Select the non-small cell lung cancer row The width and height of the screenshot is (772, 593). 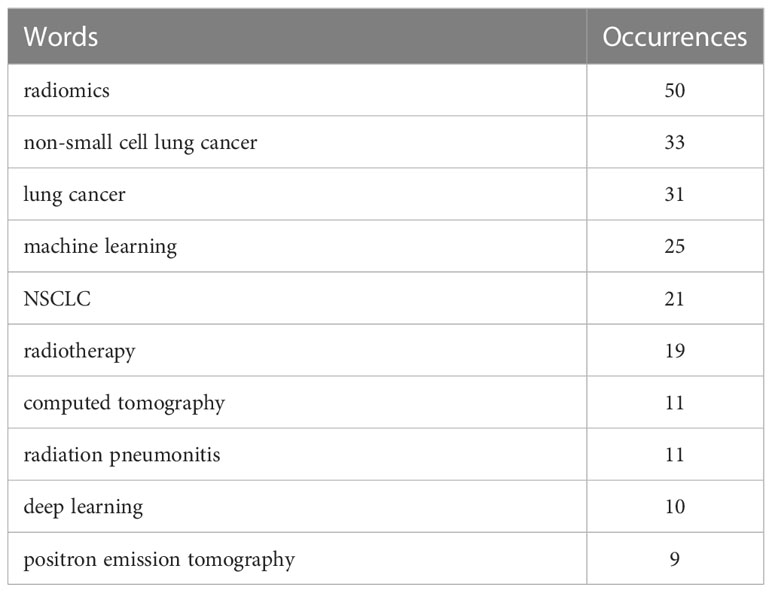point(386,142)
